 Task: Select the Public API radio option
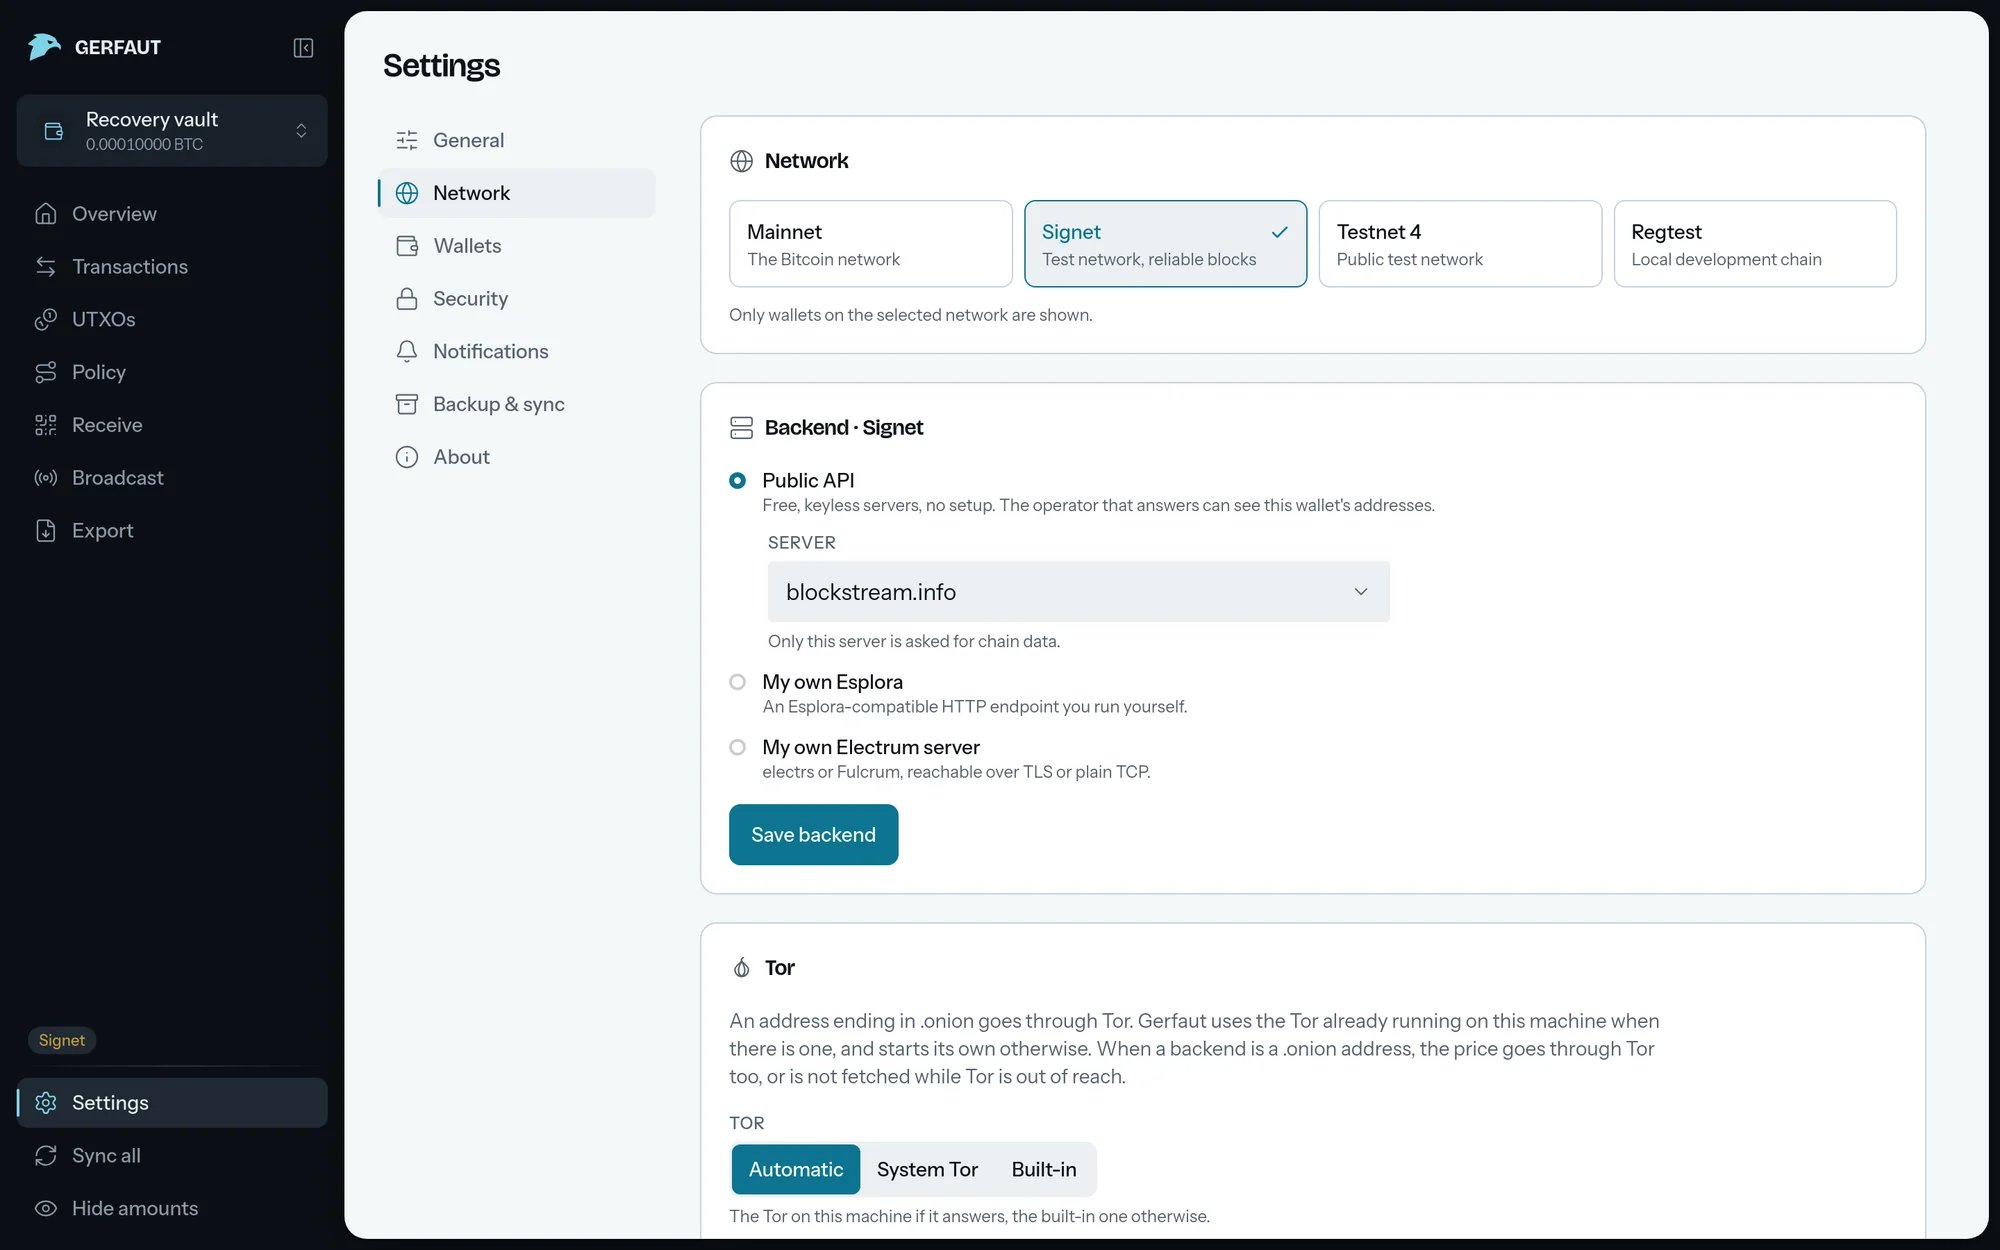(737, 481)
